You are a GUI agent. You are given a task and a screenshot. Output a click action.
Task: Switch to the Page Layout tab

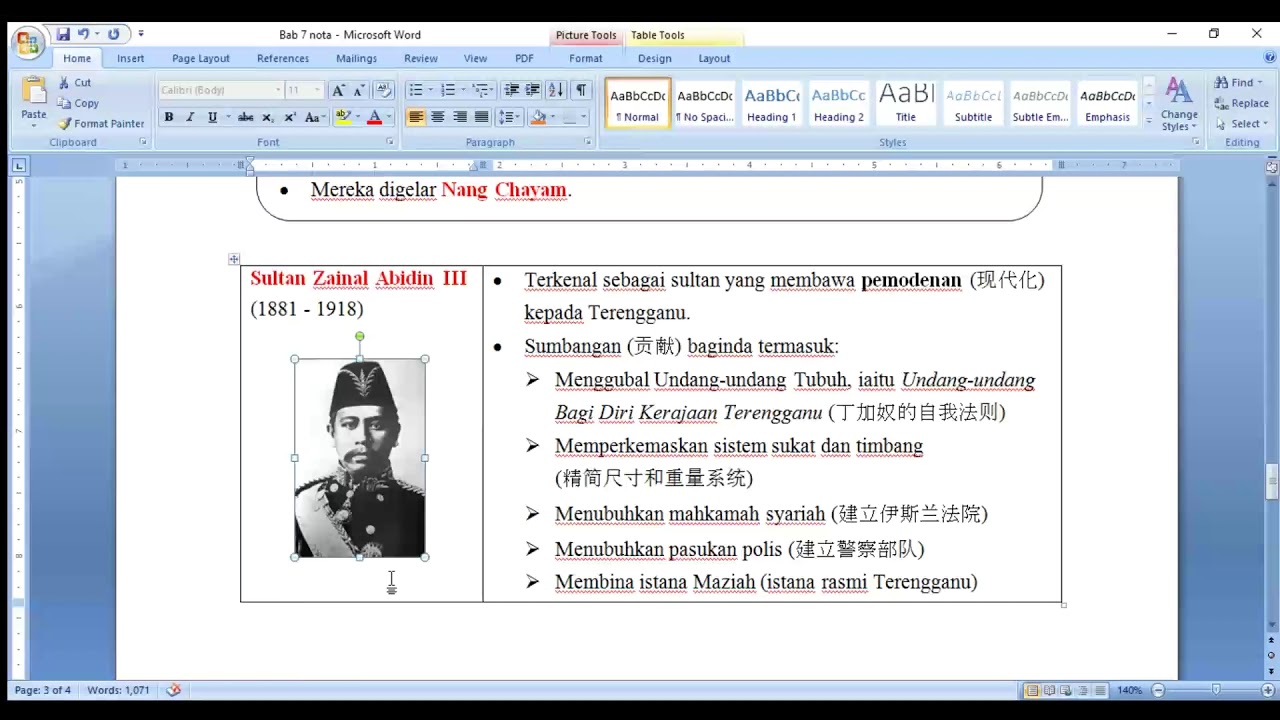click(200, 58)
